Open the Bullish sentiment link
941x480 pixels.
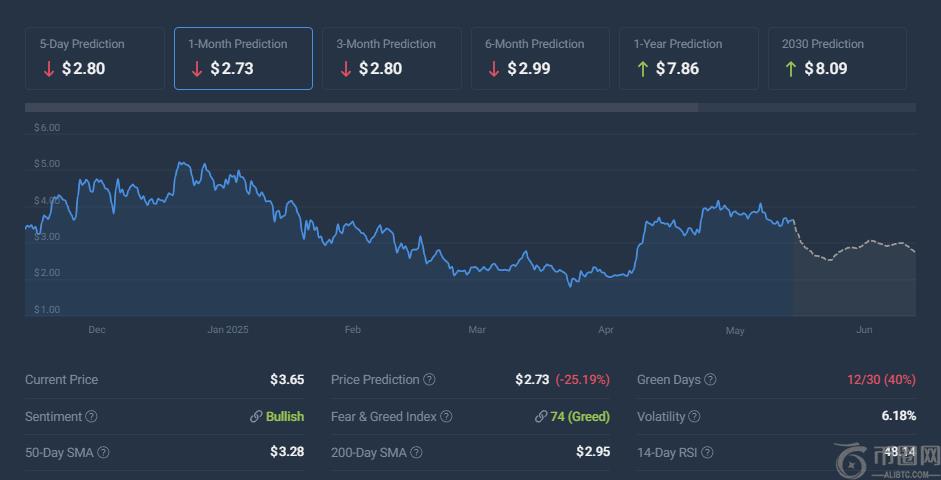point(285,416)
